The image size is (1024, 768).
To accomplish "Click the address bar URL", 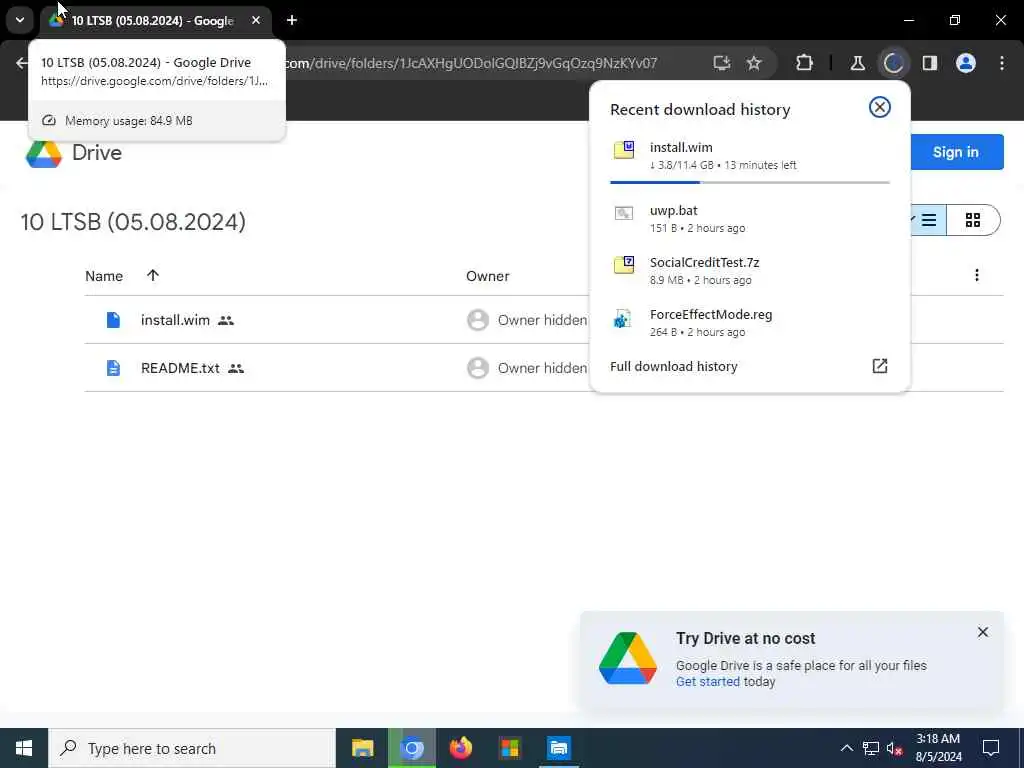I will pyautogui.click(x=470, y=63).
